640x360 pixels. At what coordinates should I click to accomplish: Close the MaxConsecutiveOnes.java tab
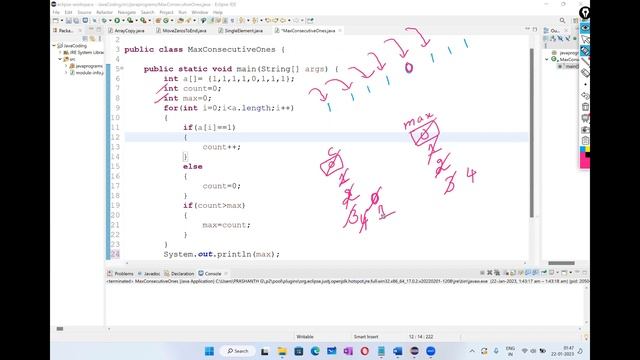pyautogui.click(x=340, y=31)
